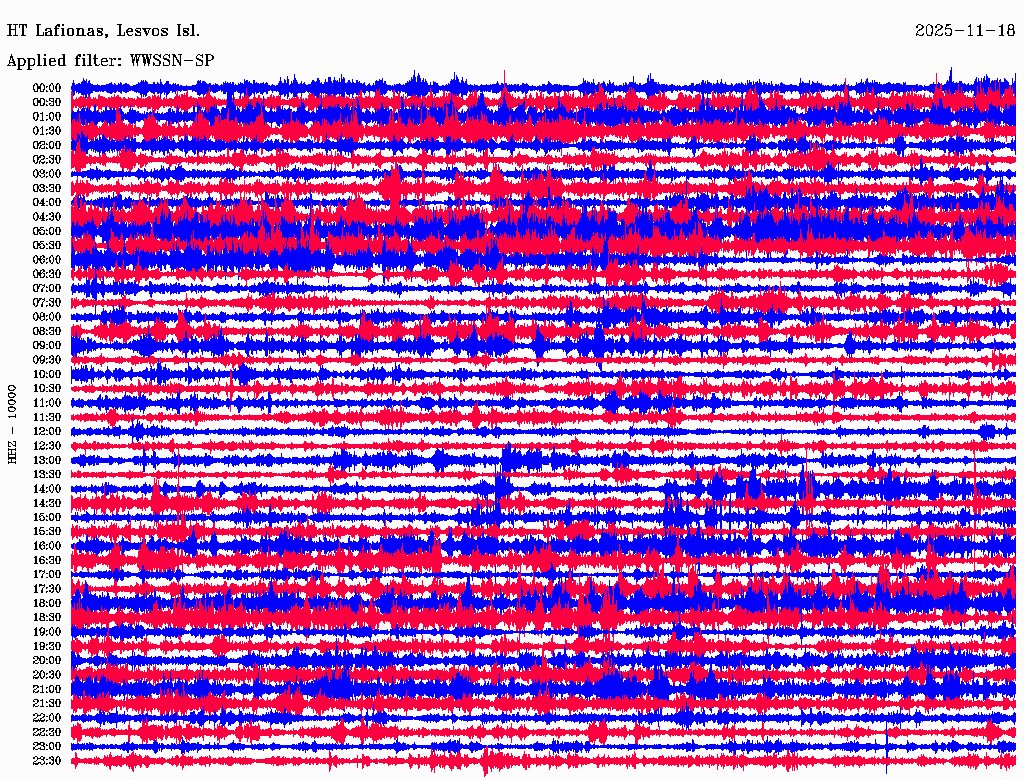
Task: Select the 12:30 time label
Action: tap(46, 446)
